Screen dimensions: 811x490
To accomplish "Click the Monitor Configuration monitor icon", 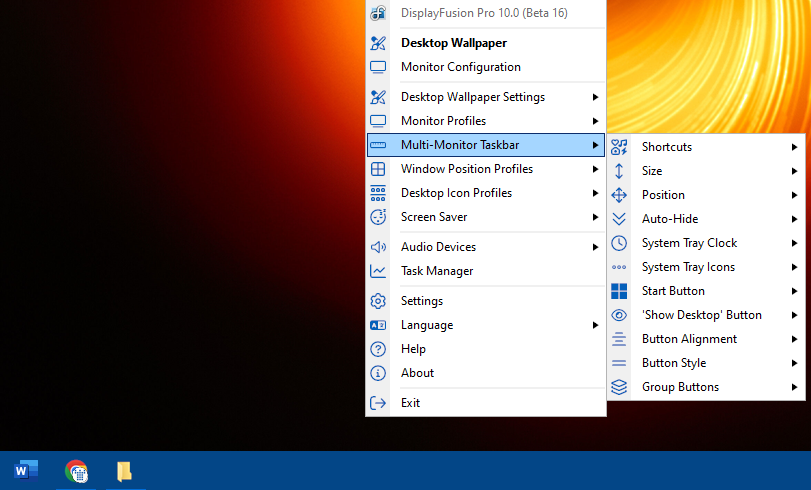I will point(378,67).
